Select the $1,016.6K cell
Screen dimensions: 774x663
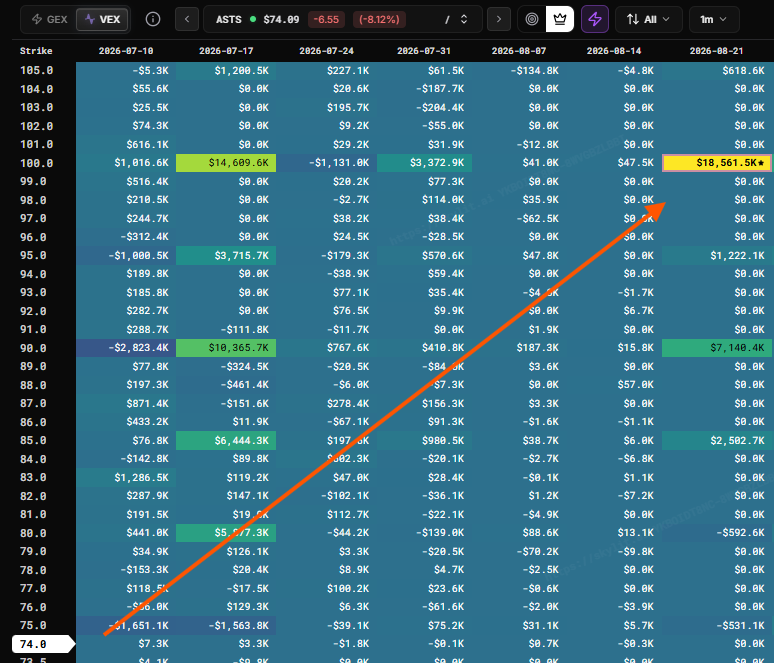[126, 163]
